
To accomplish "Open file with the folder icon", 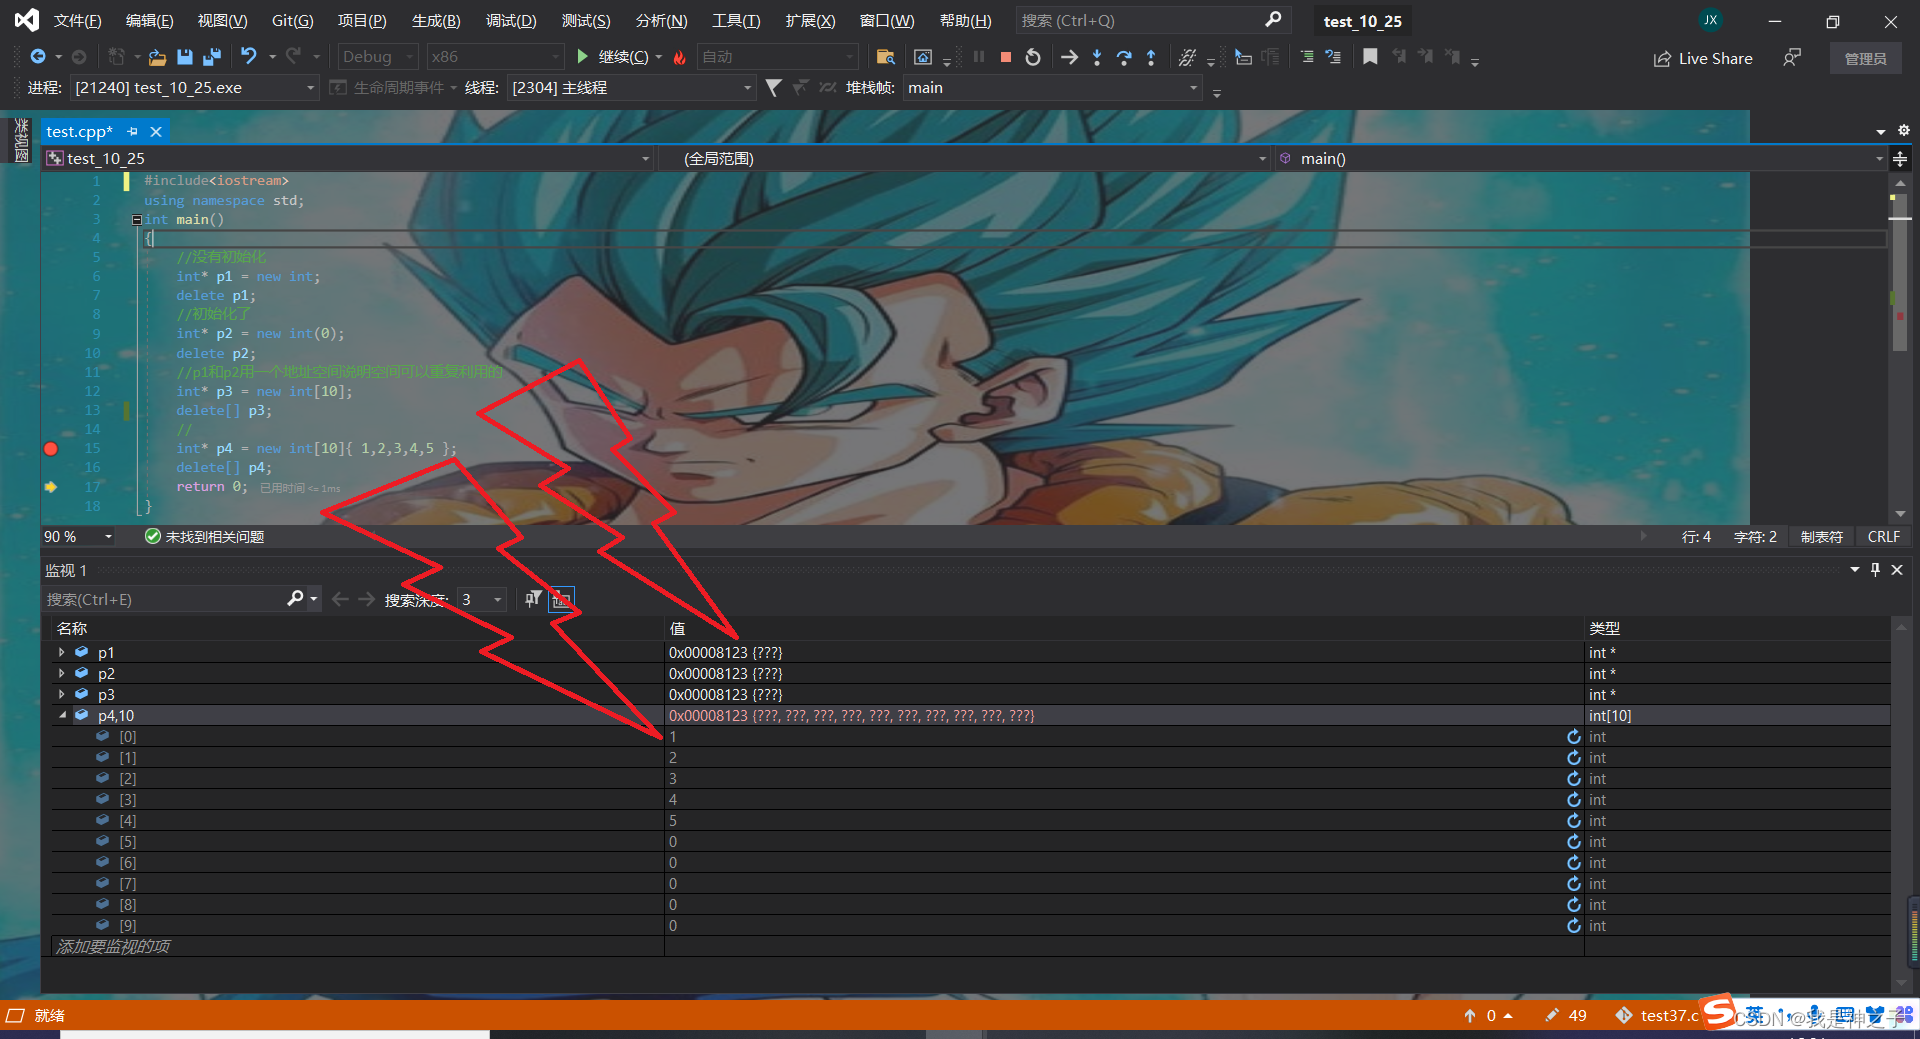I will click(157, 57).
